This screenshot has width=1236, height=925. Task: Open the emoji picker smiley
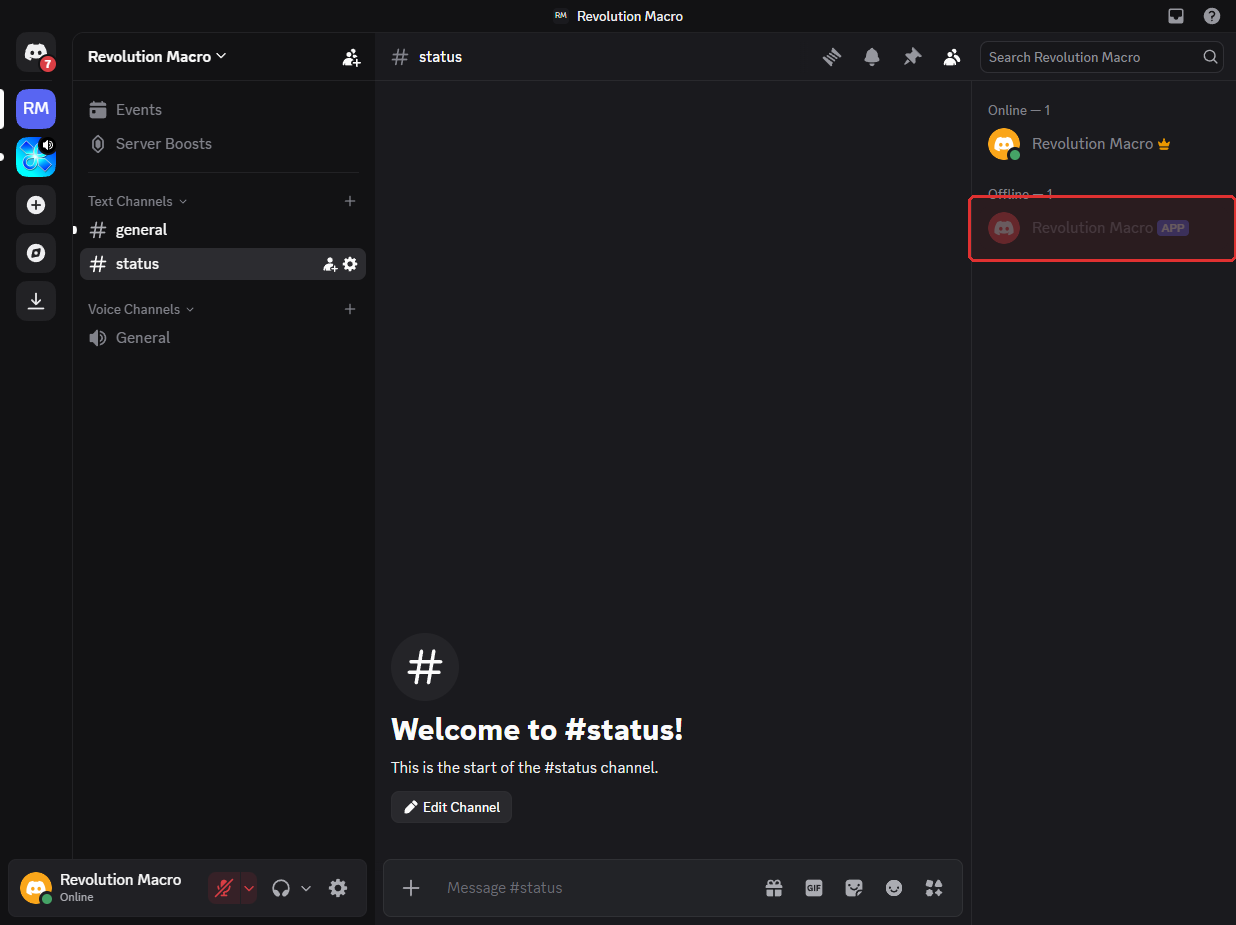pyautogui.click(x=894, y=888)
